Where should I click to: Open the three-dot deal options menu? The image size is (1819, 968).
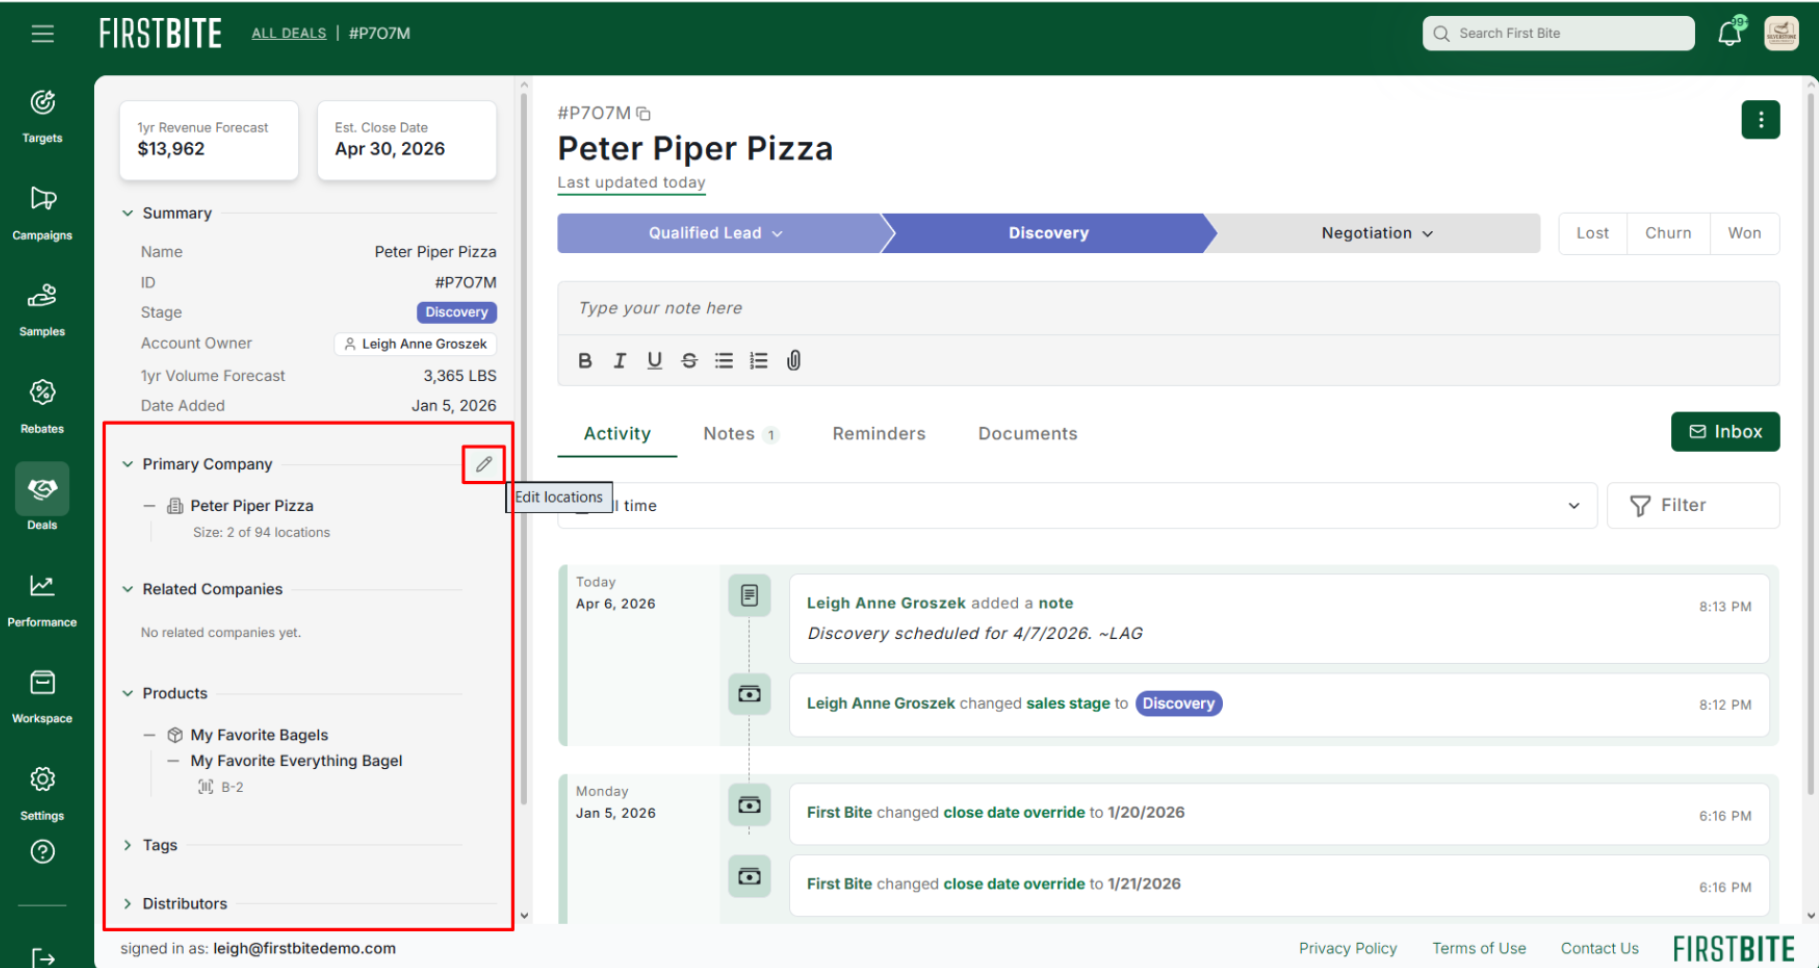(1760, 120)
